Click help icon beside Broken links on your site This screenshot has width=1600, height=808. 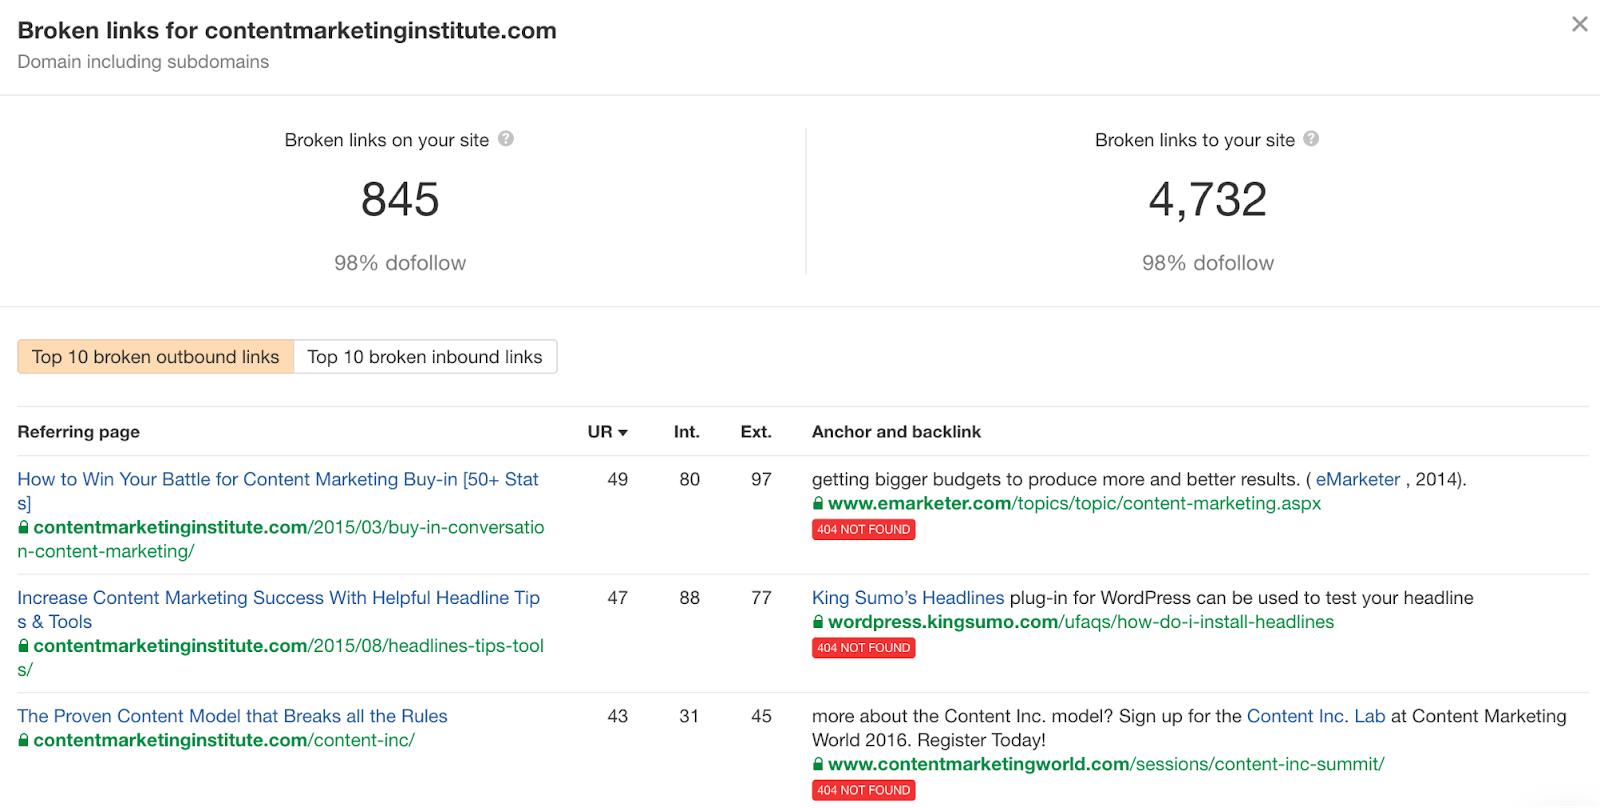click(x=506, y=139)
